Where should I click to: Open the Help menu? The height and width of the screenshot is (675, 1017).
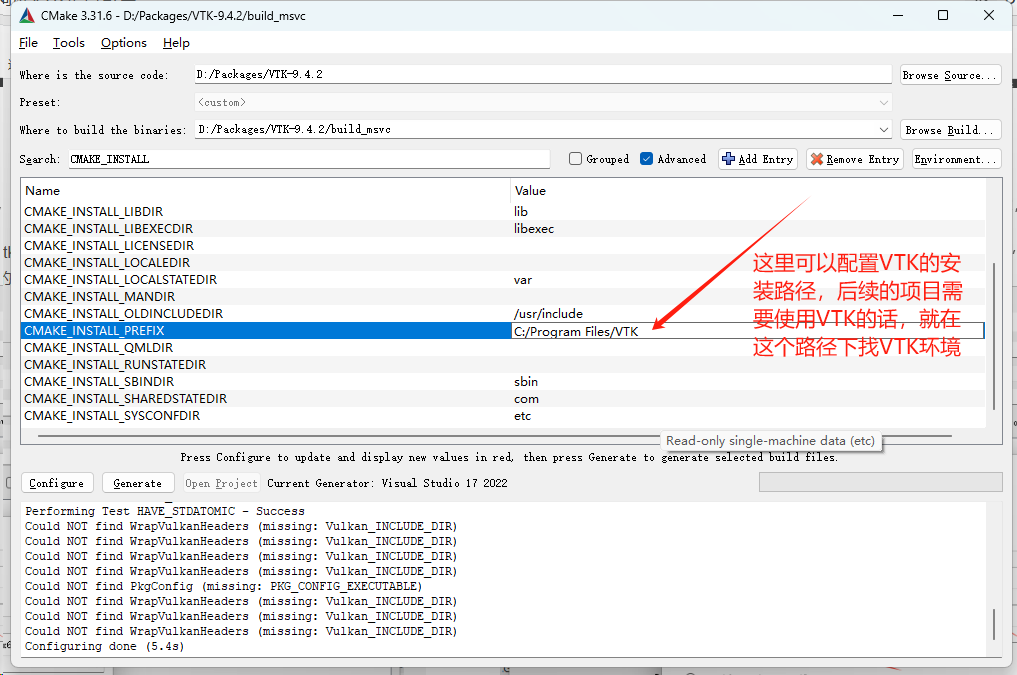pyautogui.click(x=176, y=43)
